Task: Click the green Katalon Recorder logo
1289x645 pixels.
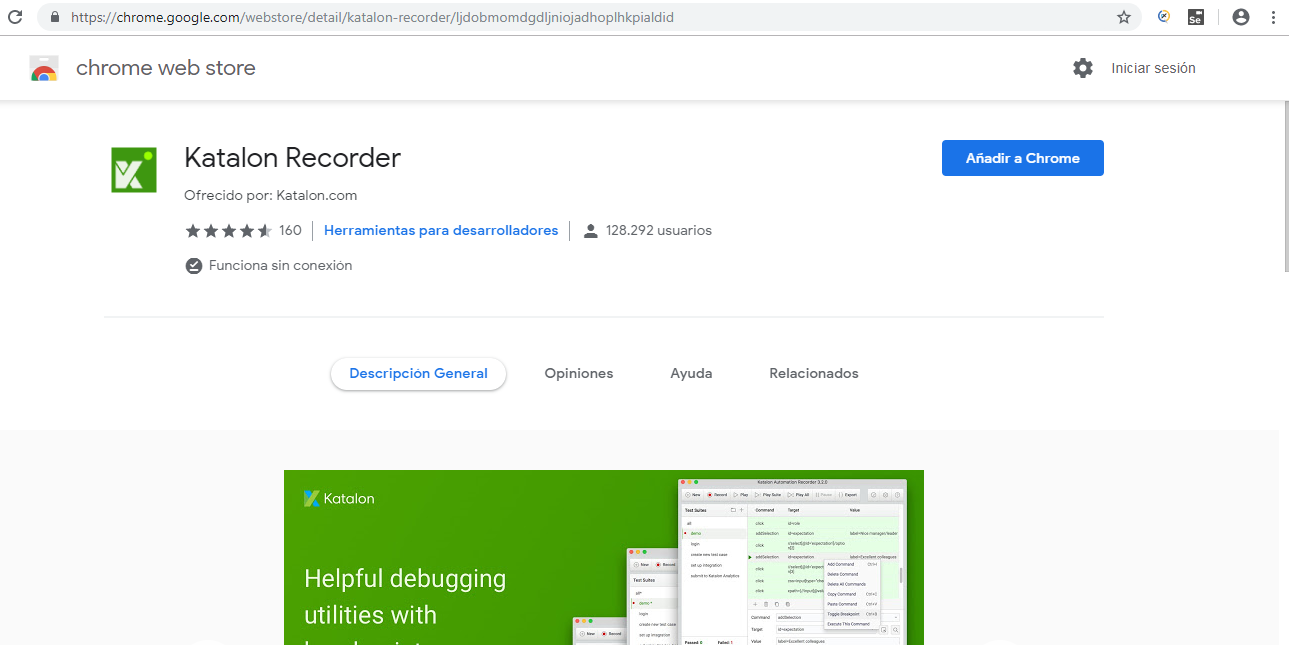Action: 134,169
